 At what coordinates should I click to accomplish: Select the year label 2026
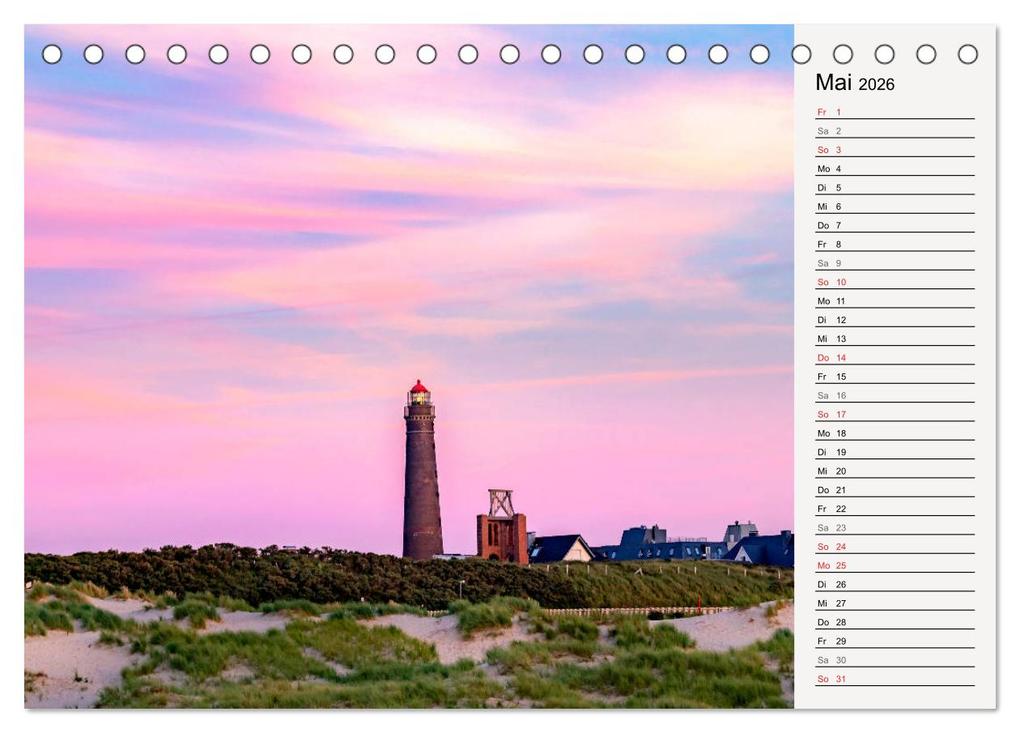tap(877, 85)
